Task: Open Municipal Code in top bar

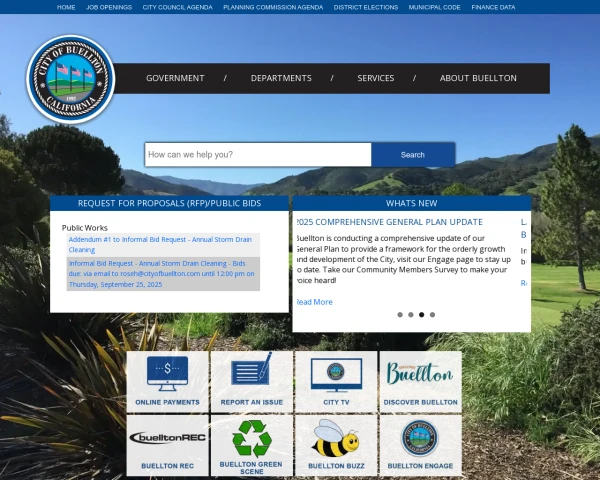Action: coord(435,7)
